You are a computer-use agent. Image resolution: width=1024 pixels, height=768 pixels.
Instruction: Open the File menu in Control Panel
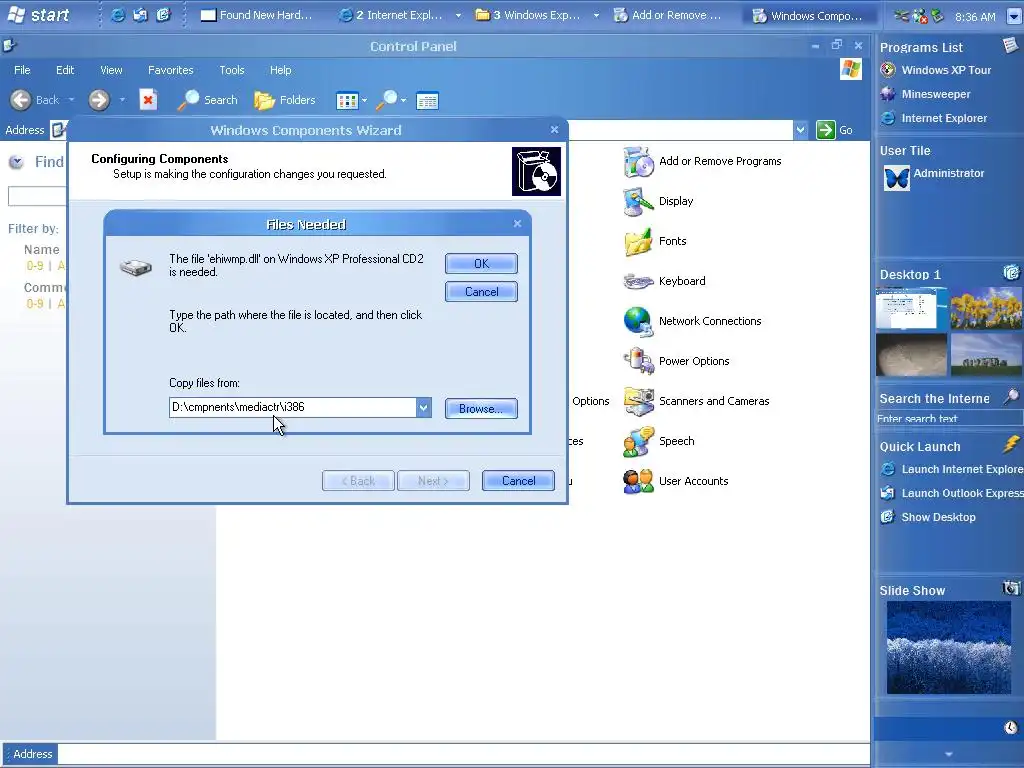click(x=22, y=70)
